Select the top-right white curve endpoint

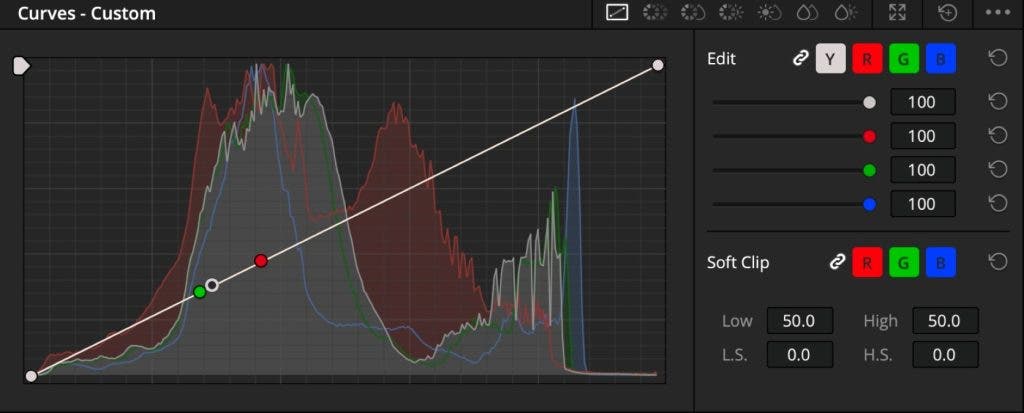pos(658,65)
